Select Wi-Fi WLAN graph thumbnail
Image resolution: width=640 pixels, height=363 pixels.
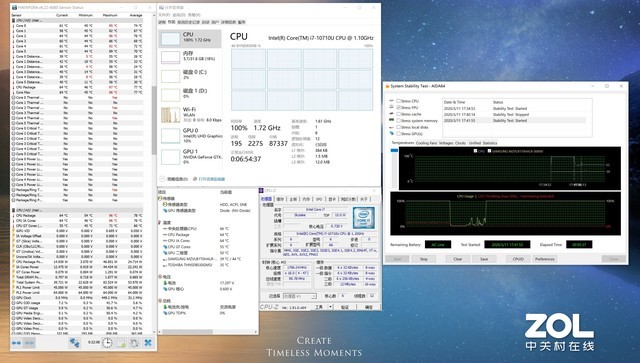171,115
